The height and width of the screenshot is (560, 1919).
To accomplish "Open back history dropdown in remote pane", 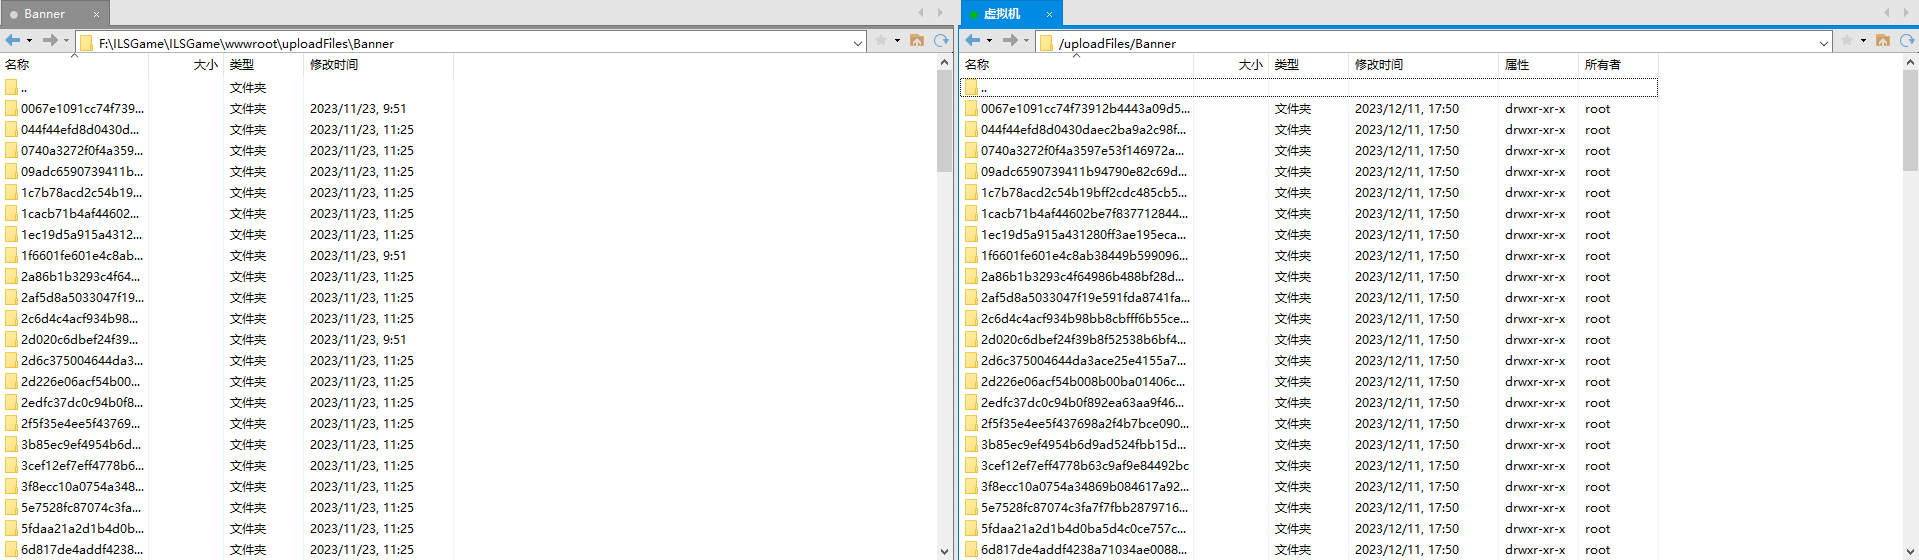I will coord(989,41).
